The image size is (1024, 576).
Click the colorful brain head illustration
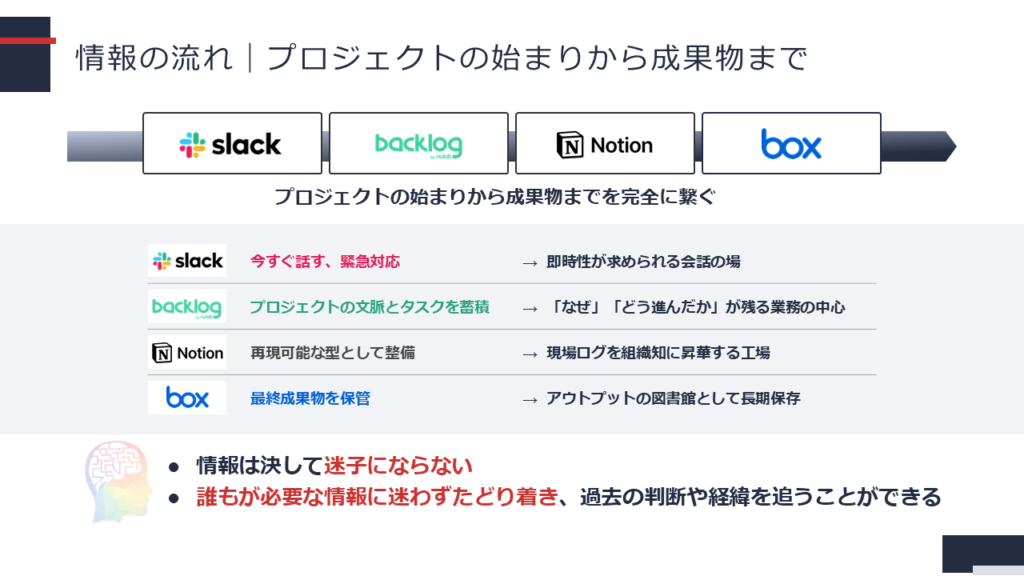click(x=118, y=483)
